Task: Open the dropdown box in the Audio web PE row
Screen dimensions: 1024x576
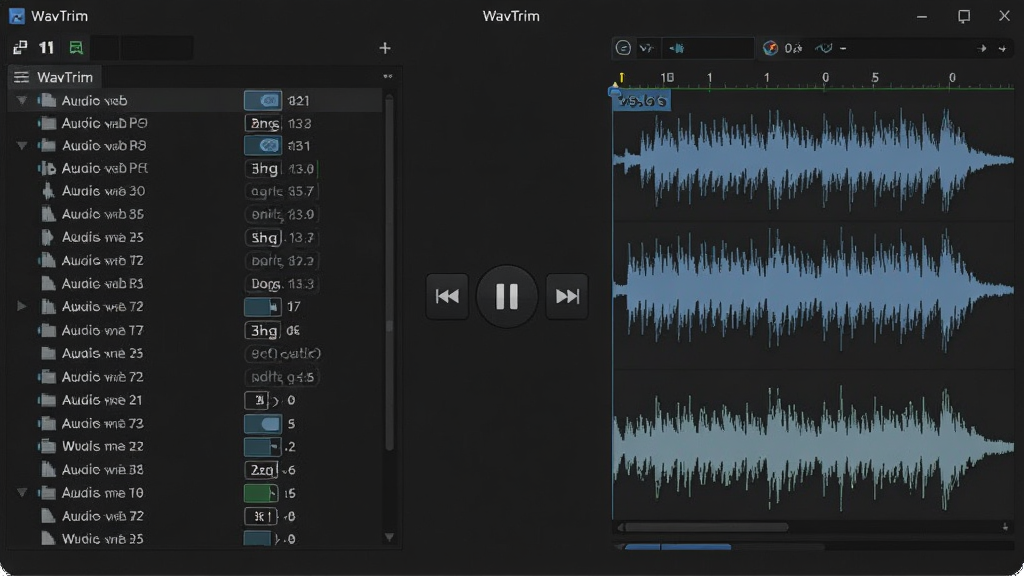Action: point(263,168)
